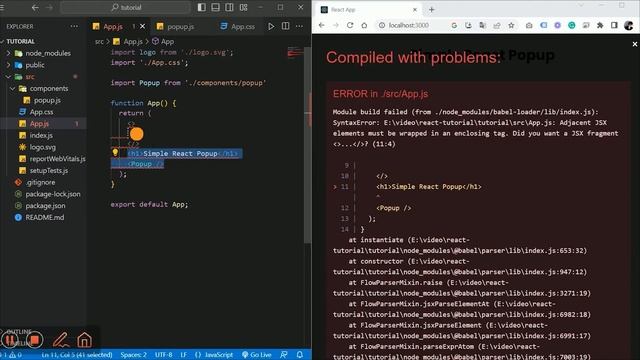Image resolution: width=640 pixels, height=360 pixels.
Task: Click the 'tutorial' command center search box
Action: 126,7
